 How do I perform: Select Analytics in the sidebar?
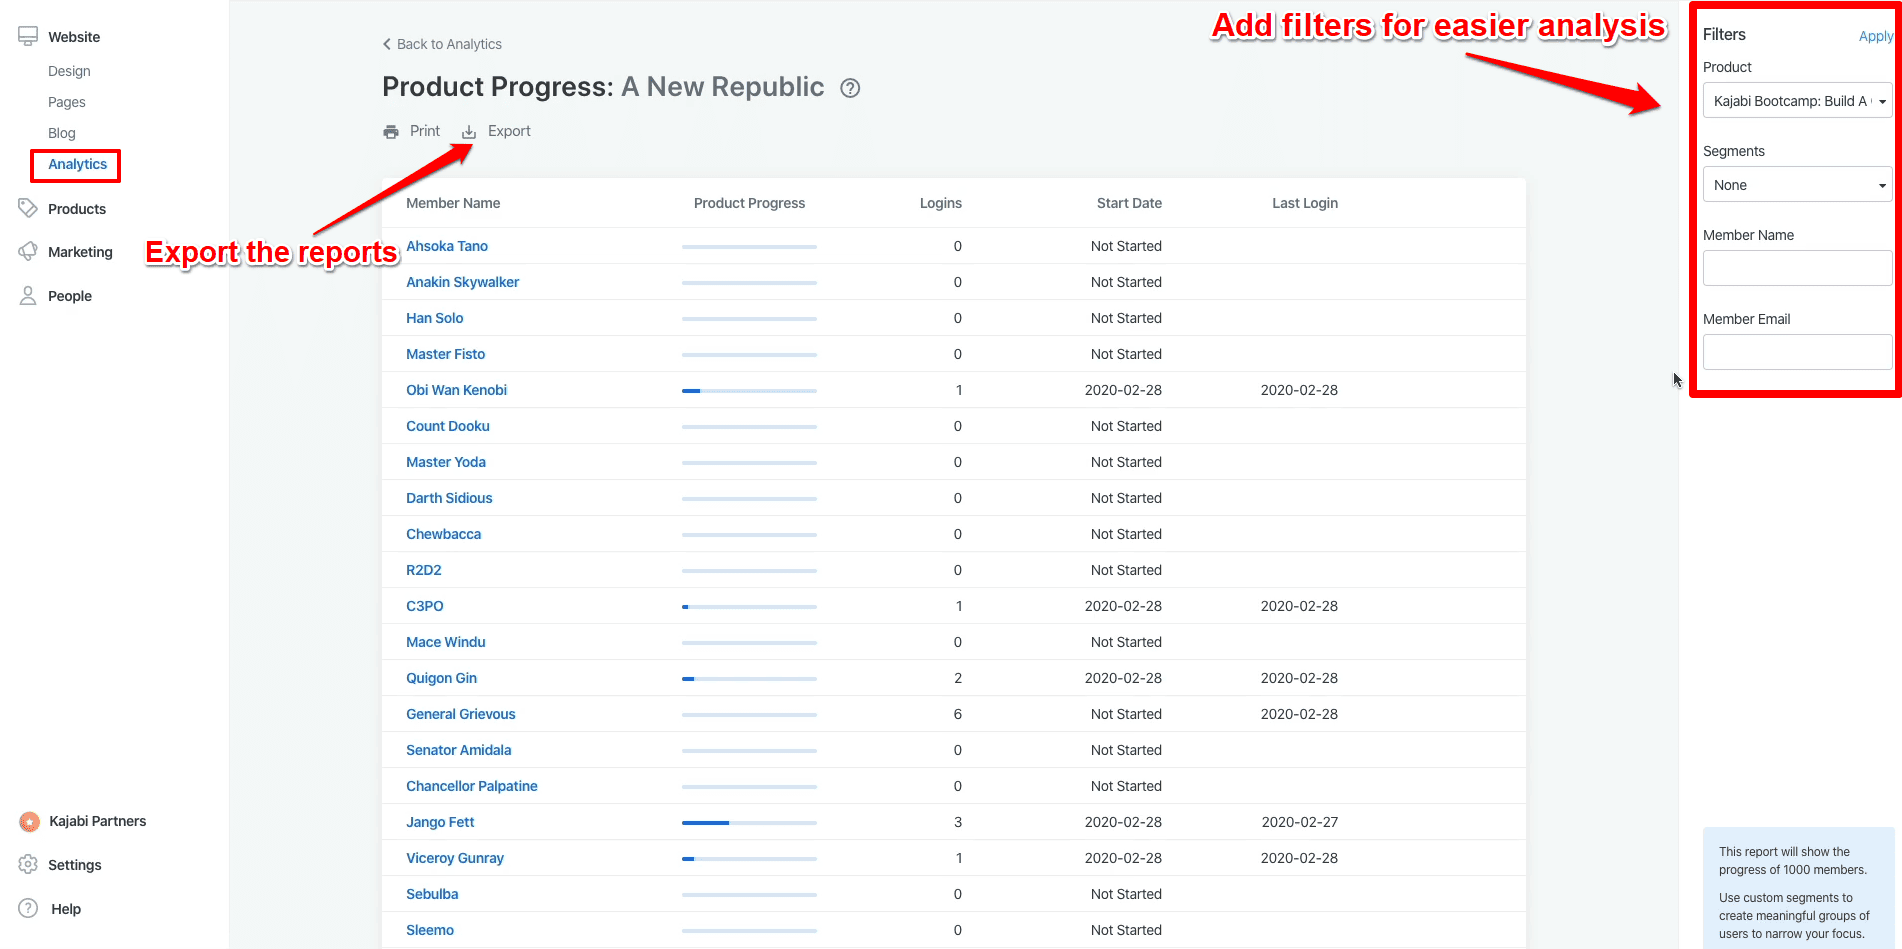pyautogui.click(x=77, y=164)
